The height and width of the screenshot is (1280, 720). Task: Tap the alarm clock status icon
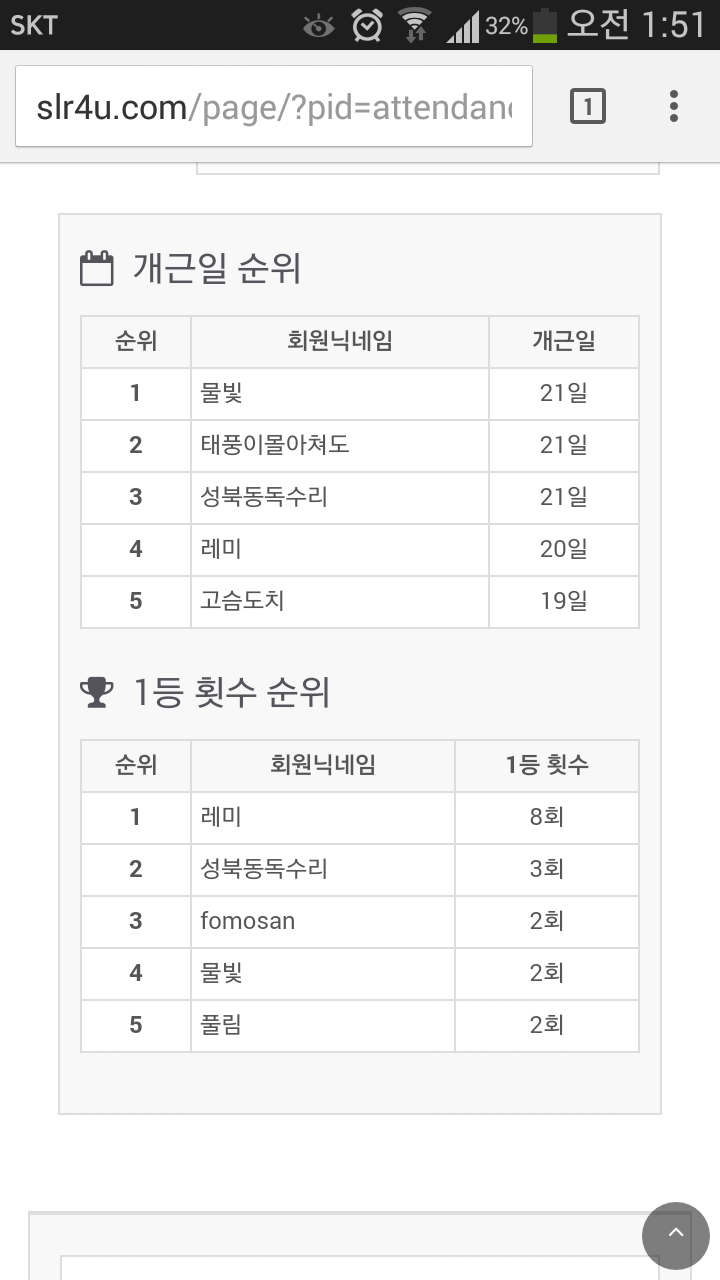368,25
